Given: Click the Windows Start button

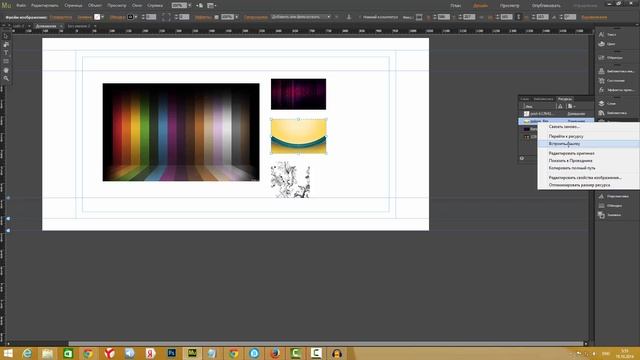Looking at the screenshot, I should [7, 353].
